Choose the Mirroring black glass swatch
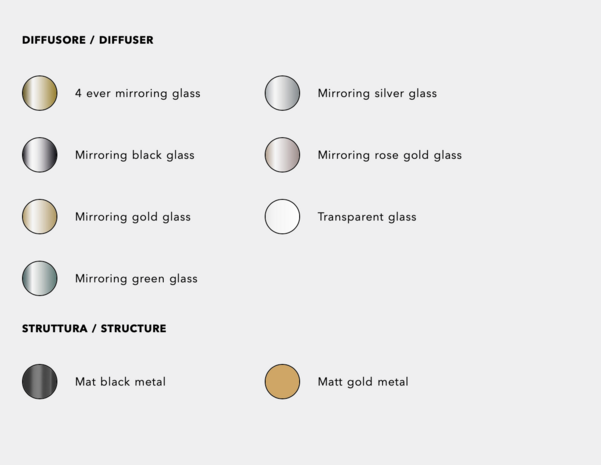The image size is (601, 465). (x=39, y=155)
